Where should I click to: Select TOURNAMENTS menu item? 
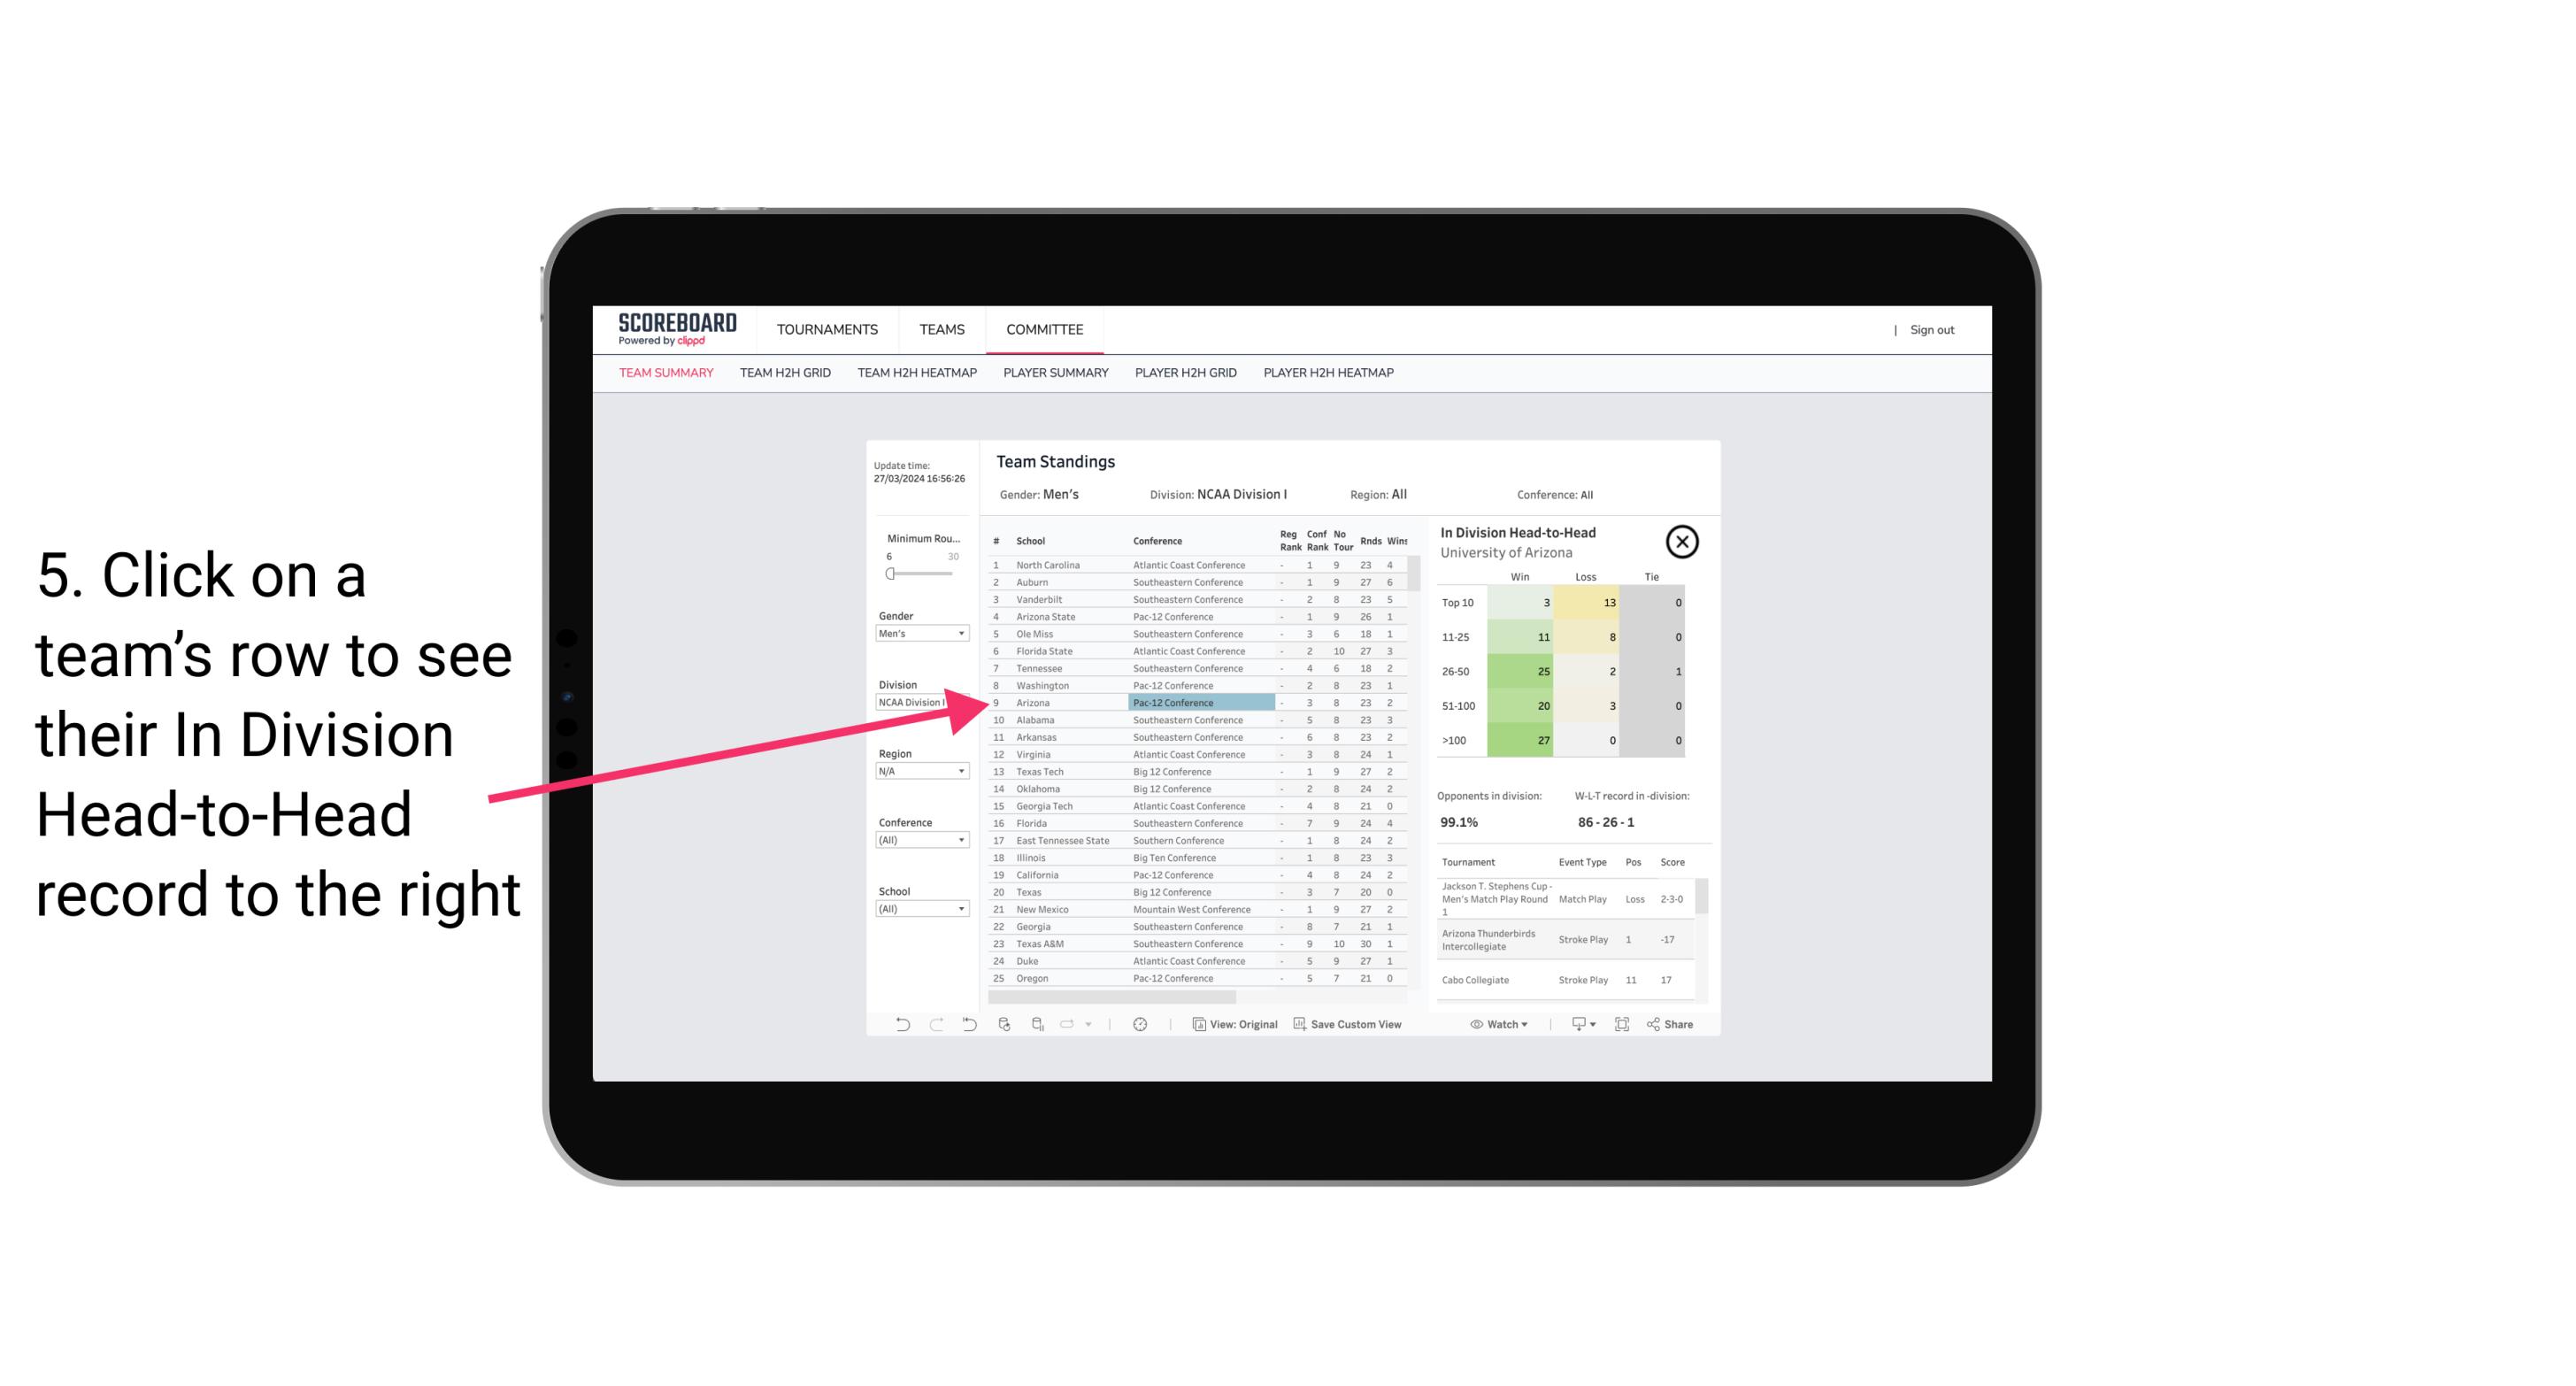click(827, 329)
